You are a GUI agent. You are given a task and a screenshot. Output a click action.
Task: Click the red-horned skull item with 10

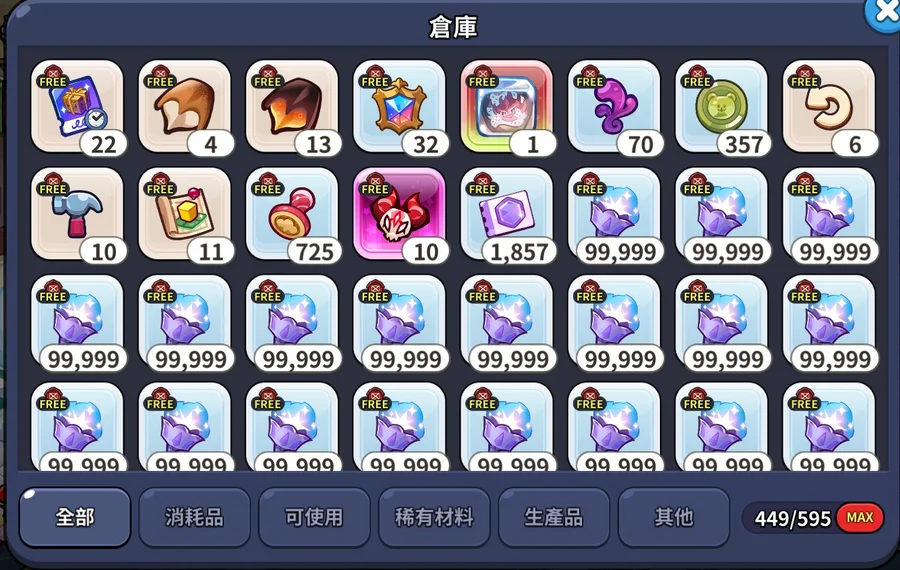click(399, 214)
